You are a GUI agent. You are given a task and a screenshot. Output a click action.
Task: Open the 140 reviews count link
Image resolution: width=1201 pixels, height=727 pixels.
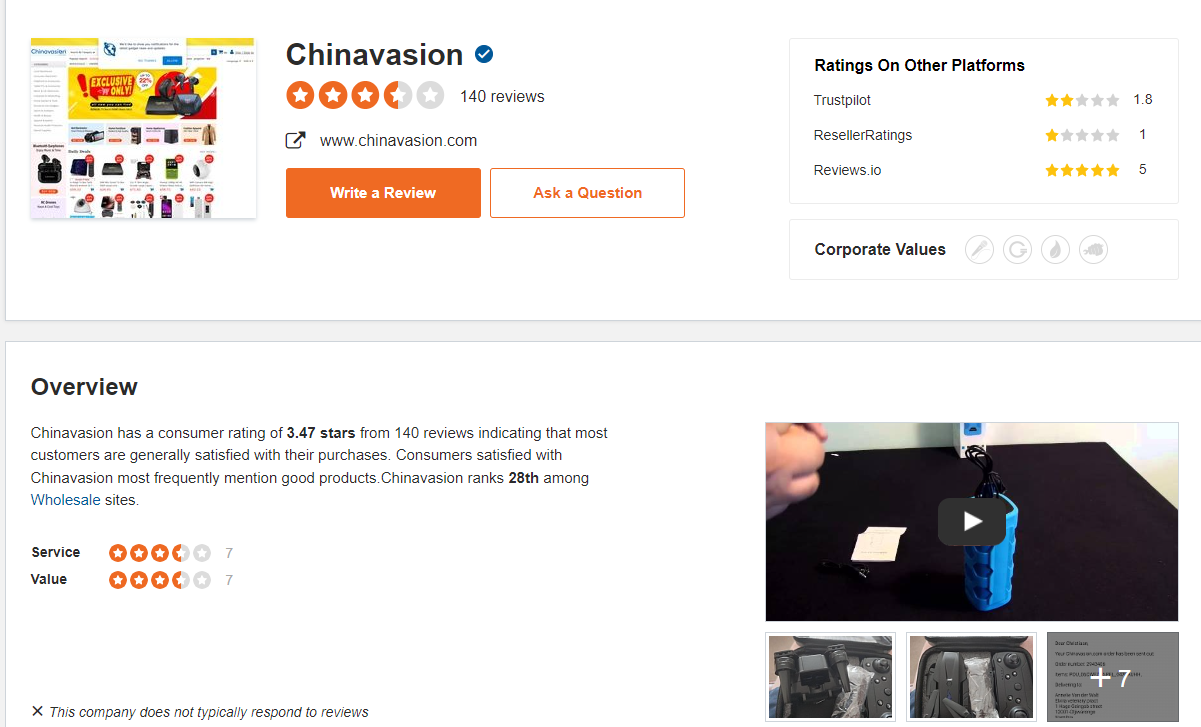click(502, 97)
